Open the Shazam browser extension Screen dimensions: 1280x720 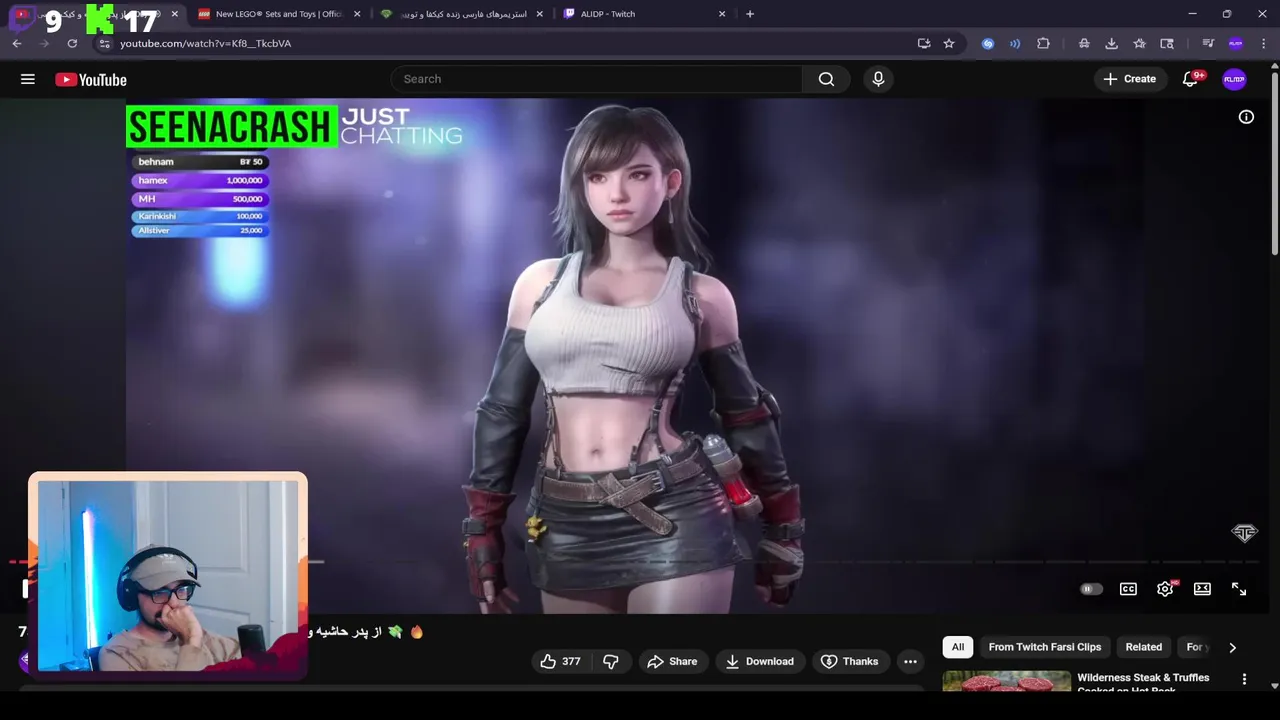pos(988,43)
